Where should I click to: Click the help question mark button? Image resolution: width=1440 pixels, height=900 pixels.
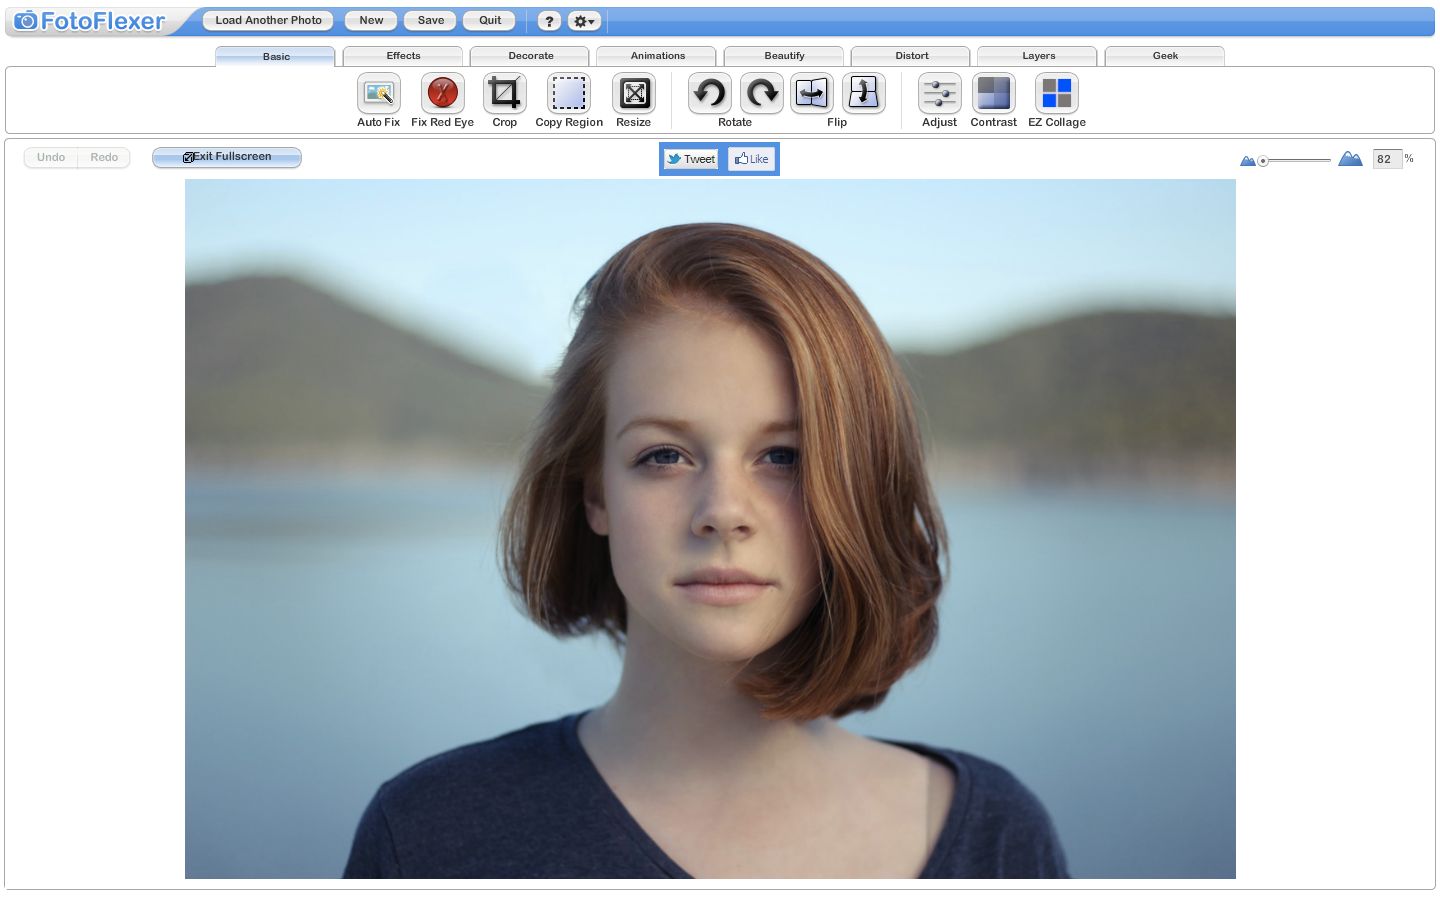click(549, 21)
